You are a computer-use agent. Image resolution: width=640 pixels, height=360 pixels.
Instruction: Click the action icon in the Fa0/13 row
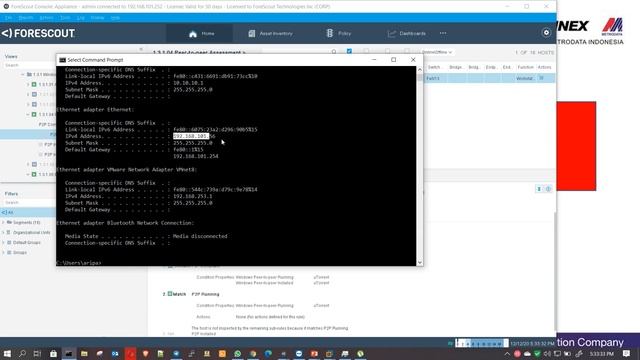pyautogui.click(x=542, y=78)
